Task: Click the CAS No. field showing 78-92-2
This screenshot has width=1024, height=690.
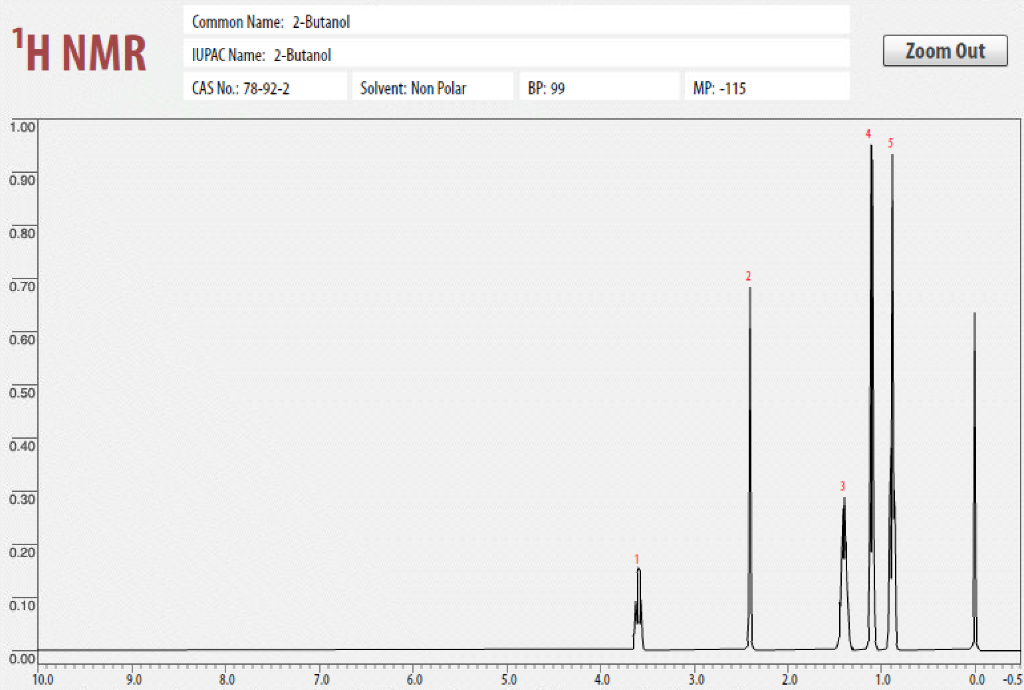Action: pyautogui.click(x=265, y=86)
